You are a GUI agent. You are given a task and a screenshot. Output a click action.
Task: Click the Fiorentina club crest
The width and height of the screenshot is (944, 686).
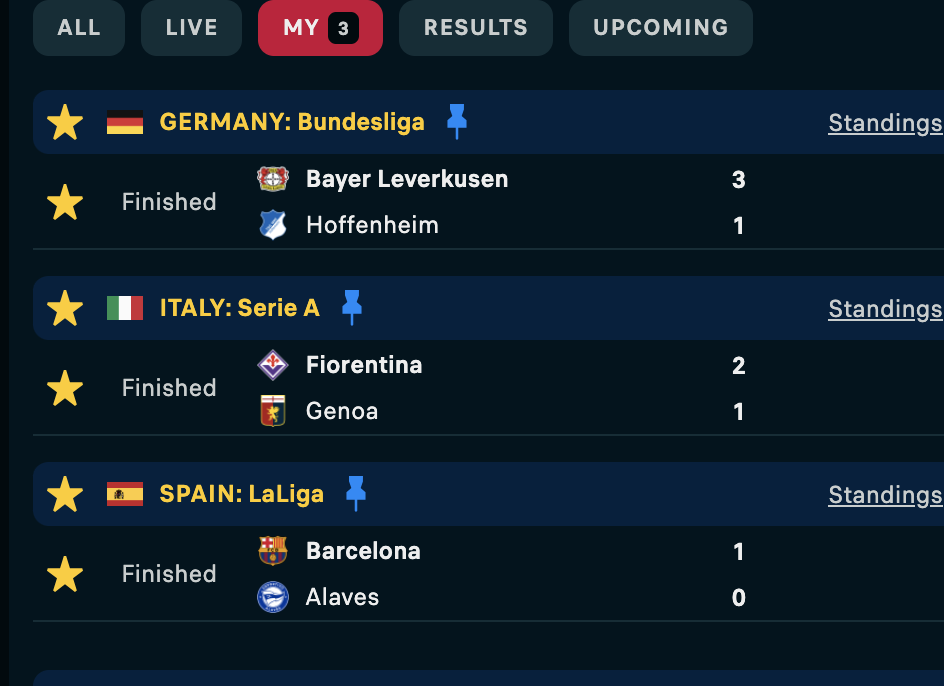(x=273, y=365)
